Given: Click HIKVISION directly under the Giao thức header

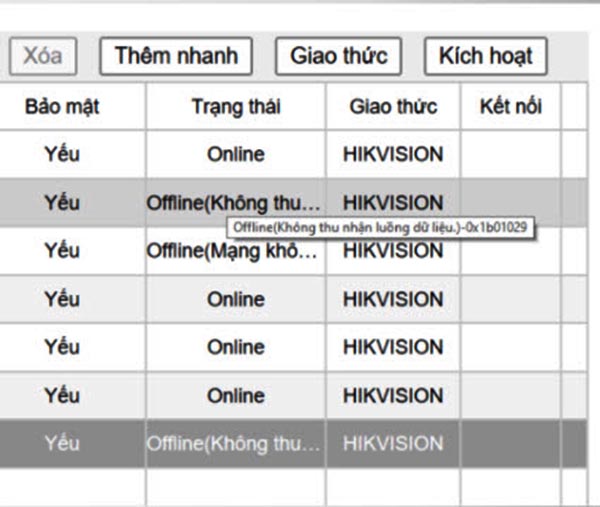Looking at the screenshot, I should point(393,154).
